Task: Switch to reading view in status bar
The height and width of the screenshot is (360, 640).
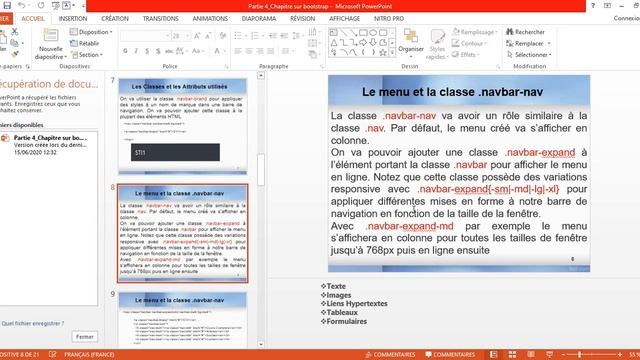Action: pyautogui.click(x=531, y=354)
